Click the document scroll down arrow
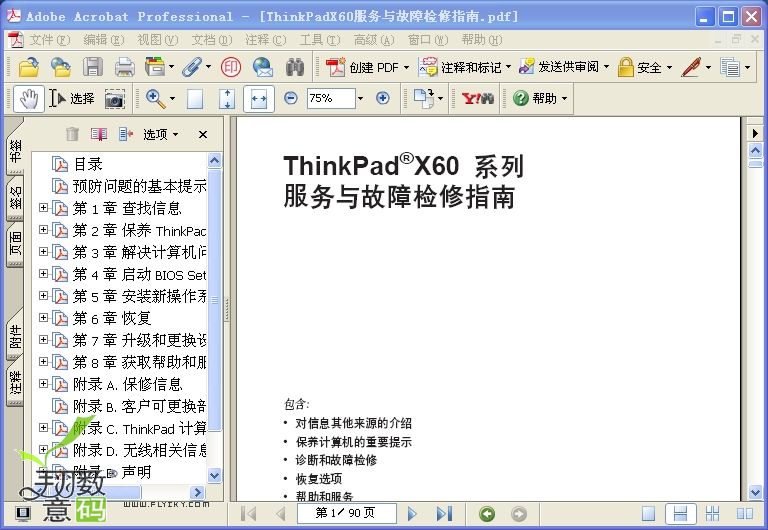 (755, 492)
